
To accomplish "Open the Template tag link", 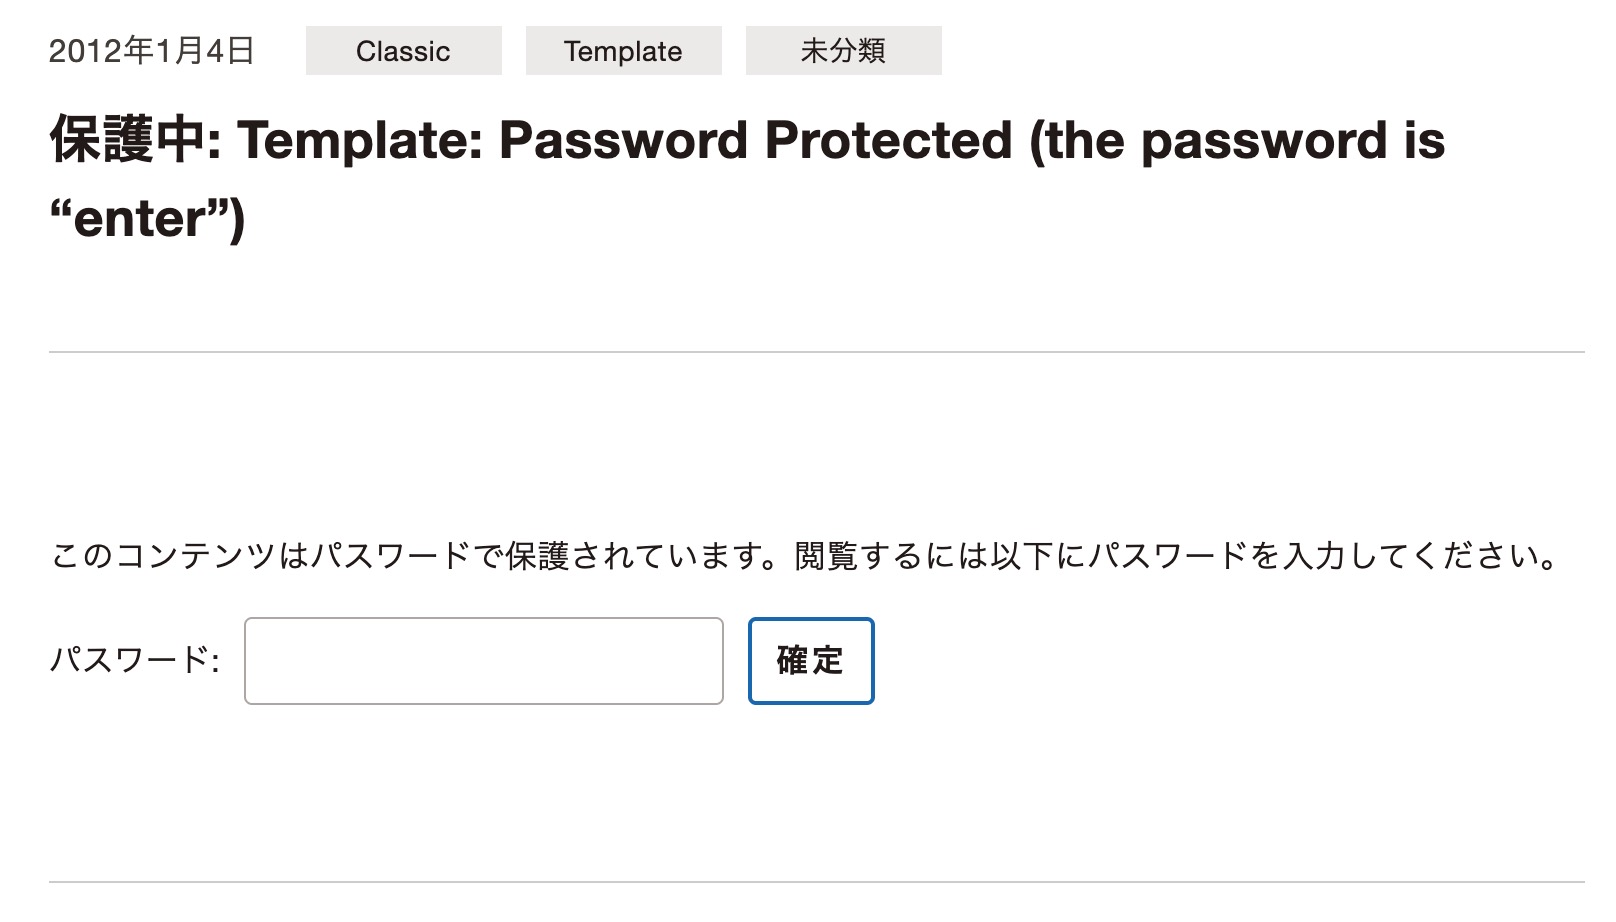I will (x=623, y=51).
